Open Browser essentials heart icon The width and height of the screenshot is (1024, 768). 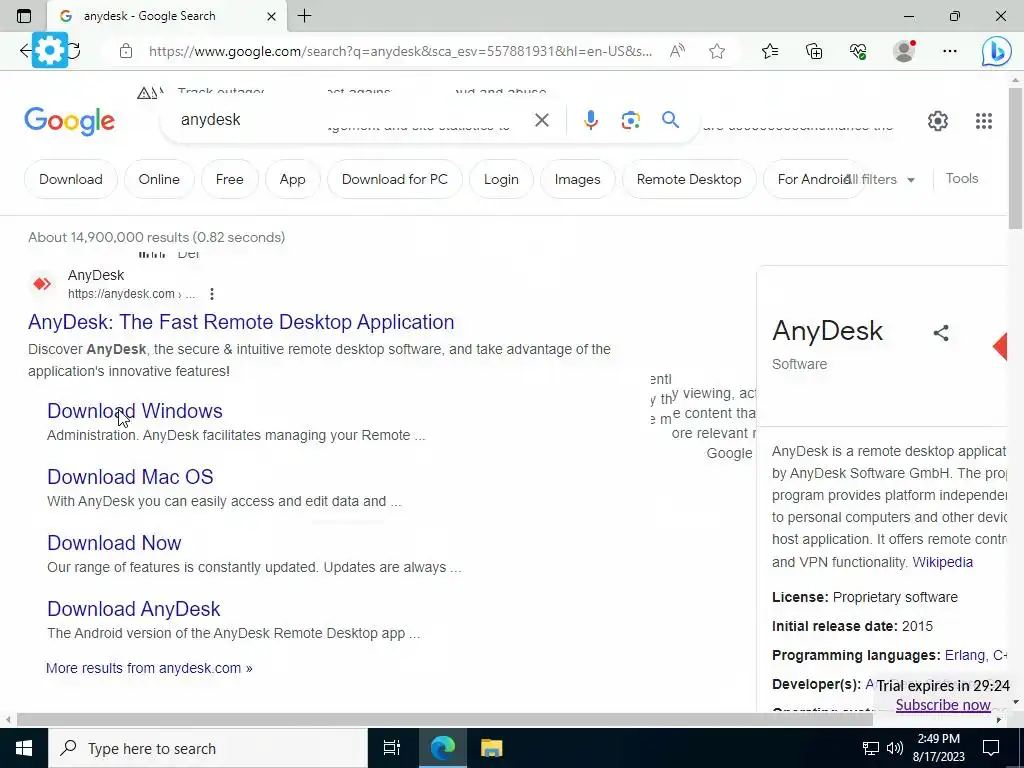point(858,51)
